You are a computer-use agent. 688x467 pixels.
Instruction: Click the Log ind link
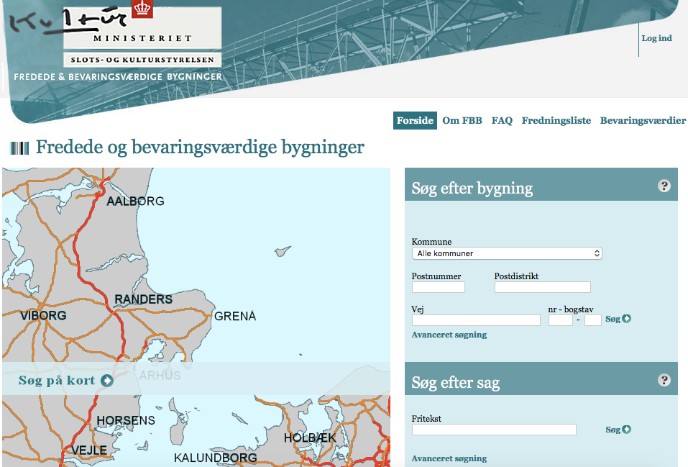[x=657, y=38]
